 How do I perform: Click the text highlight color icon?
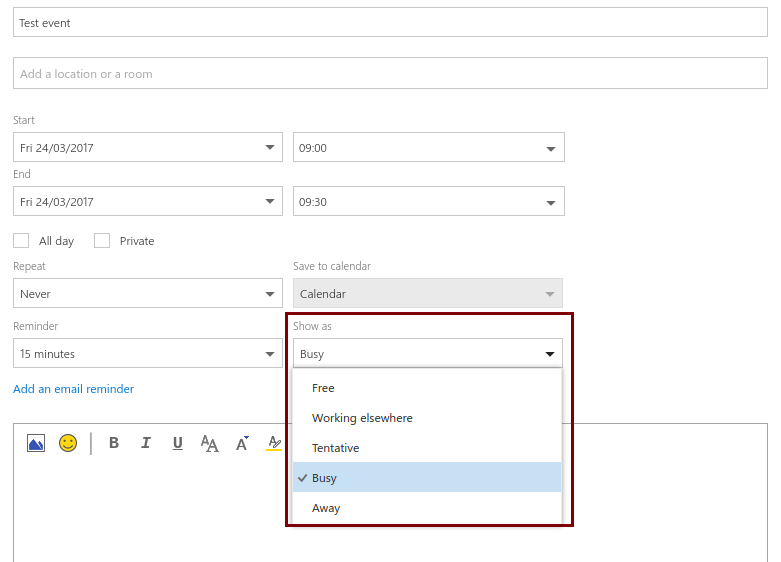point(273,443)
